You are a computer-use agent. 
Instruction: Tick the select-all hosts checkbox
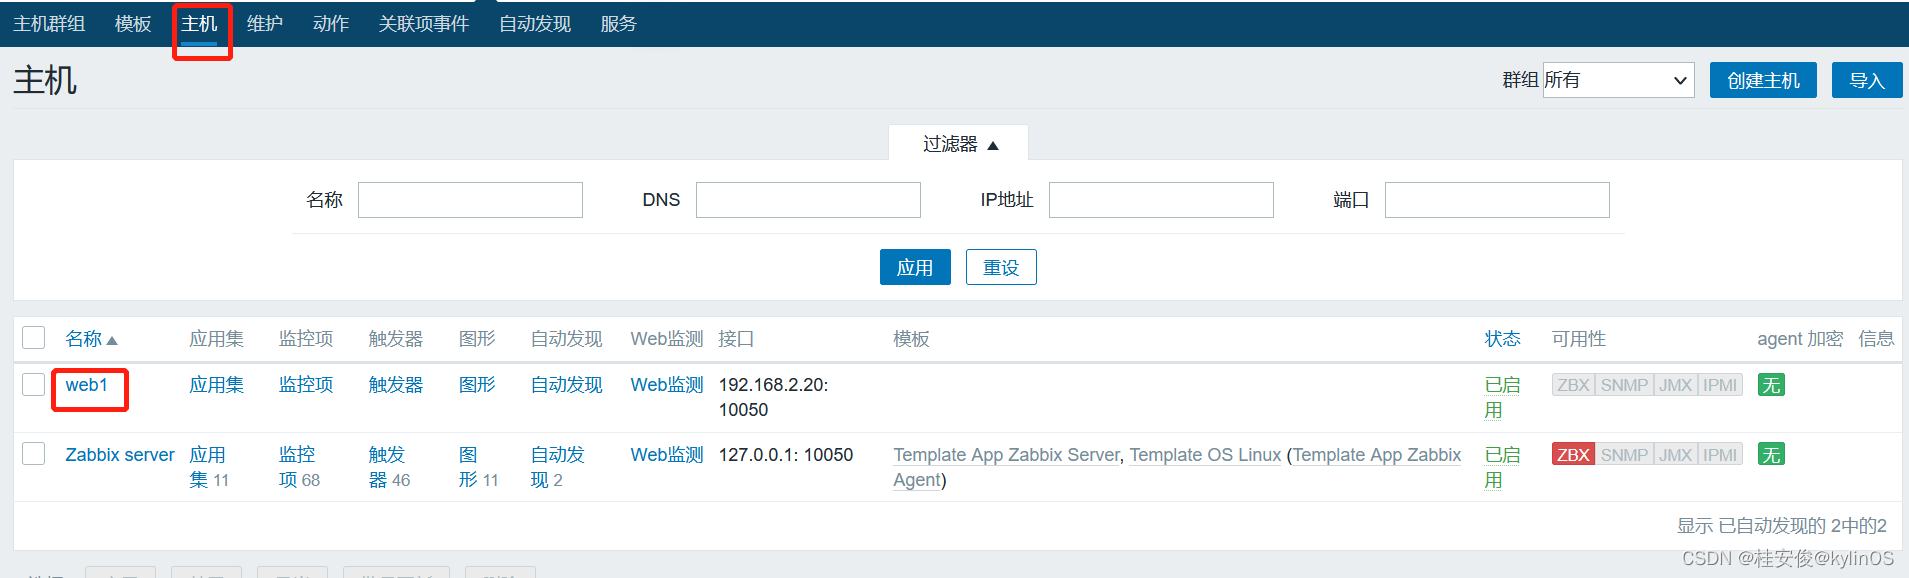tap(34, 338)
